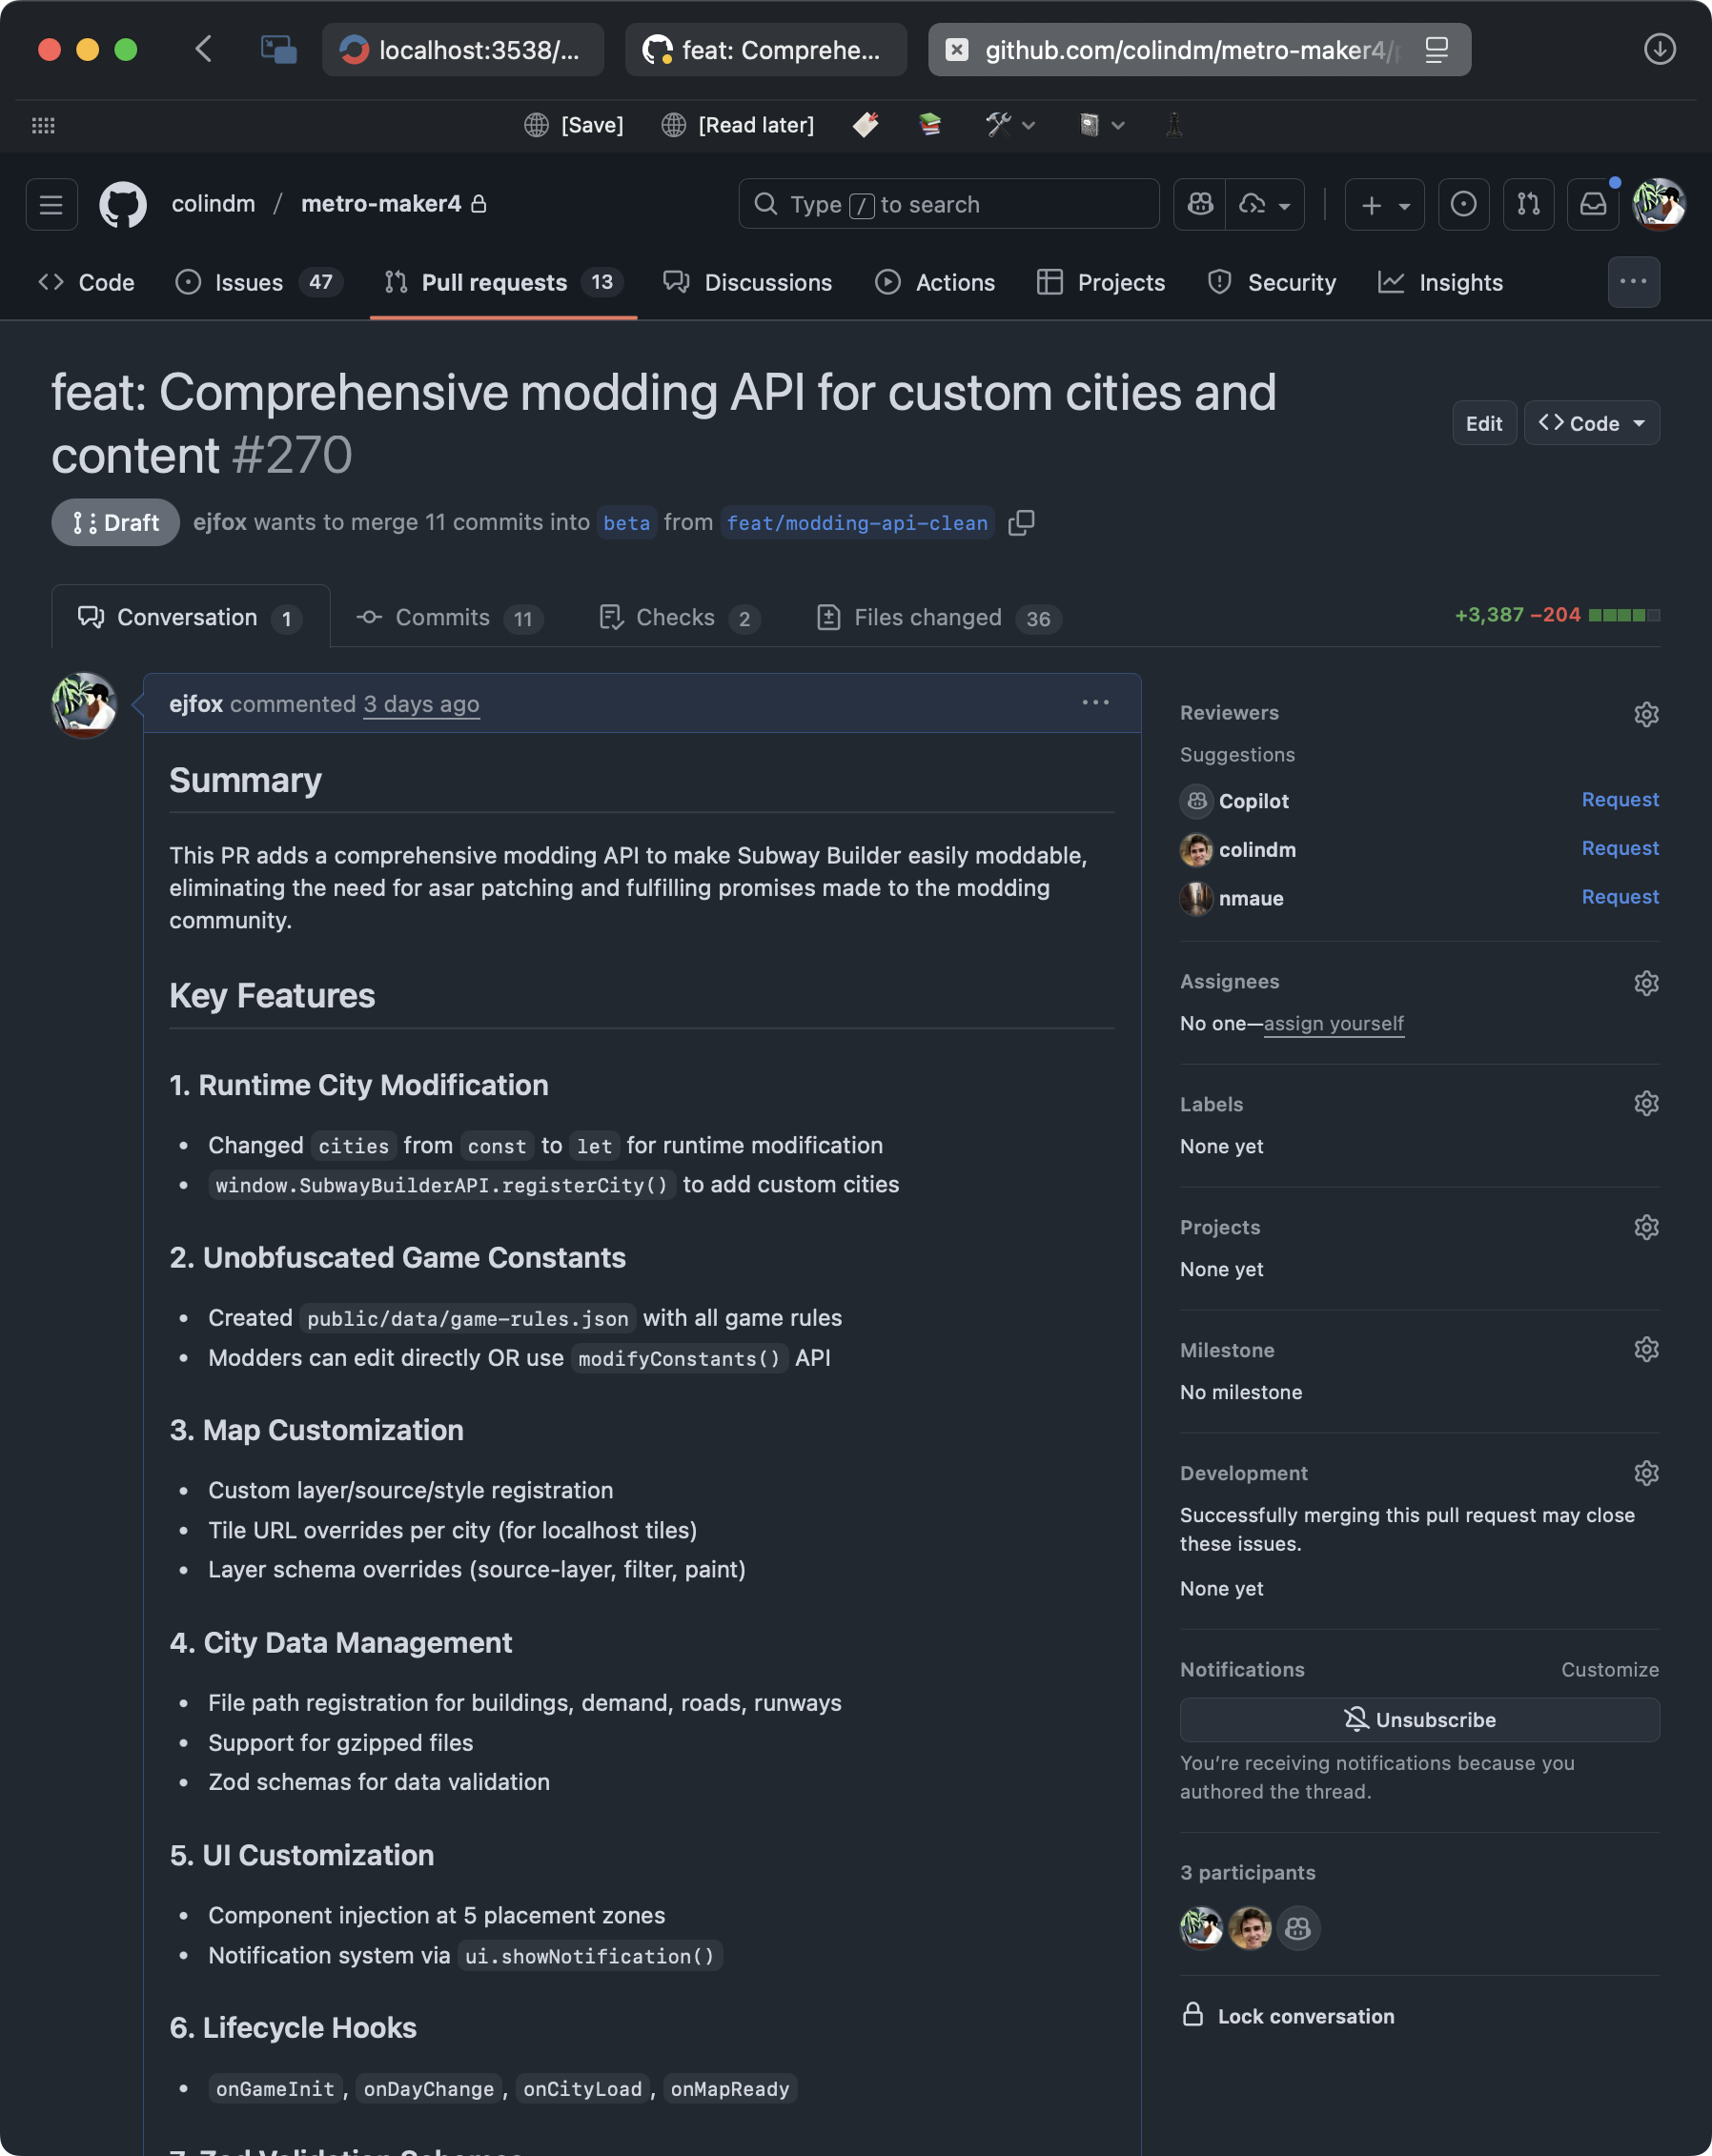Viewport: 1712px width, 2156px height.
Task: Open the create new (+) dropdown
Action: point(1384,204)
